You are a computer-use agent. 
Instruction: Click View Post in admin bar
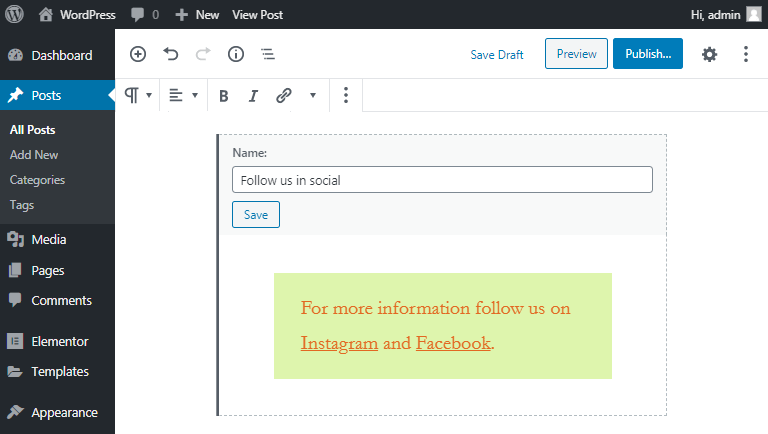258,15
